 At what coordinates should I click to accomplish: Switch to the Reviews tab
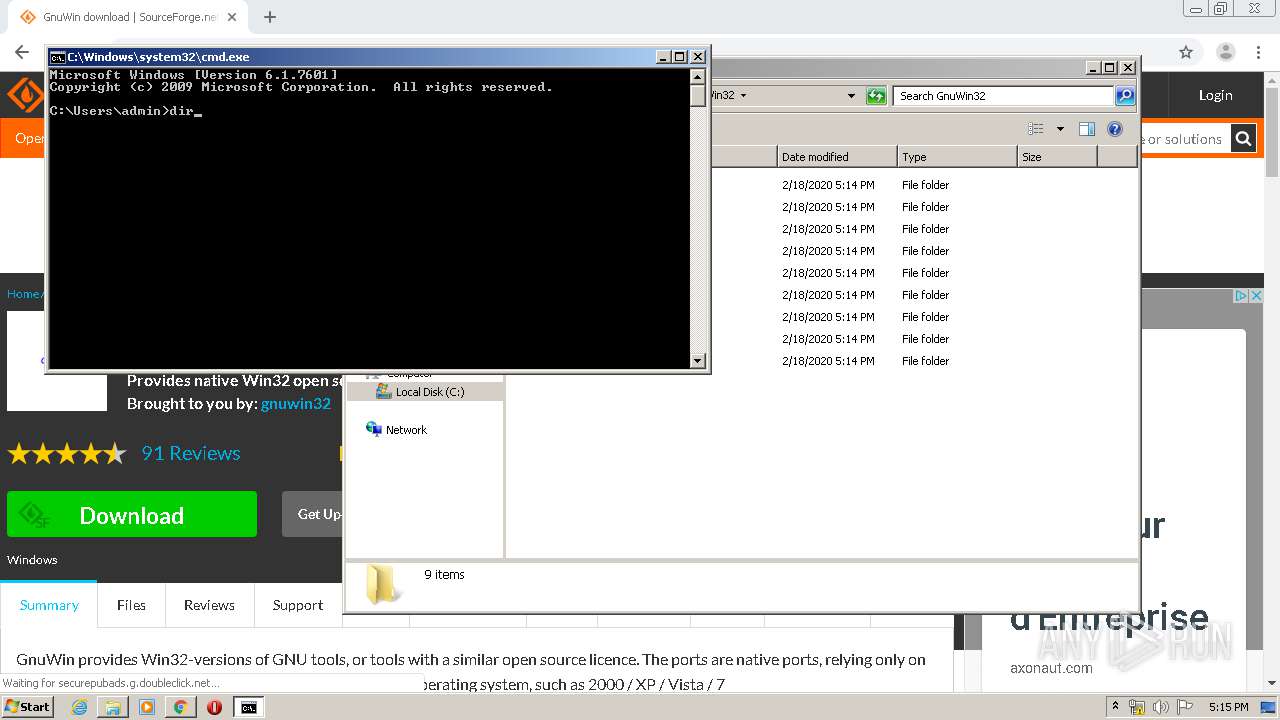point(209,605)
